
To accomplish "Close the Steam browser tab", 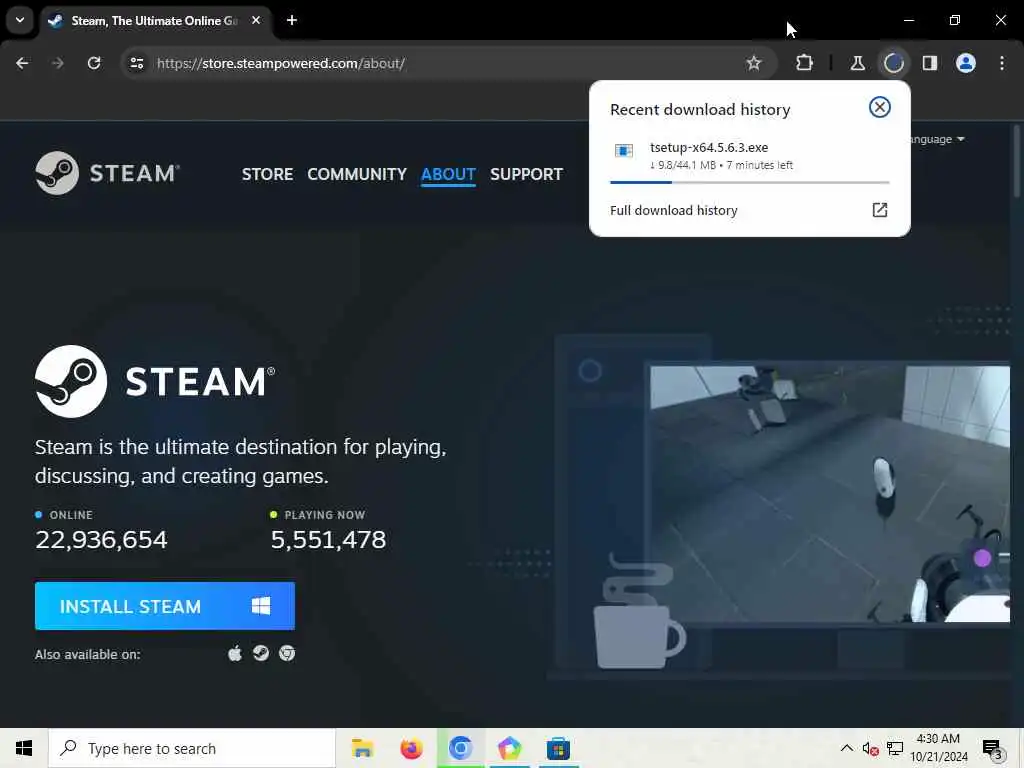I will coord(256,20).
